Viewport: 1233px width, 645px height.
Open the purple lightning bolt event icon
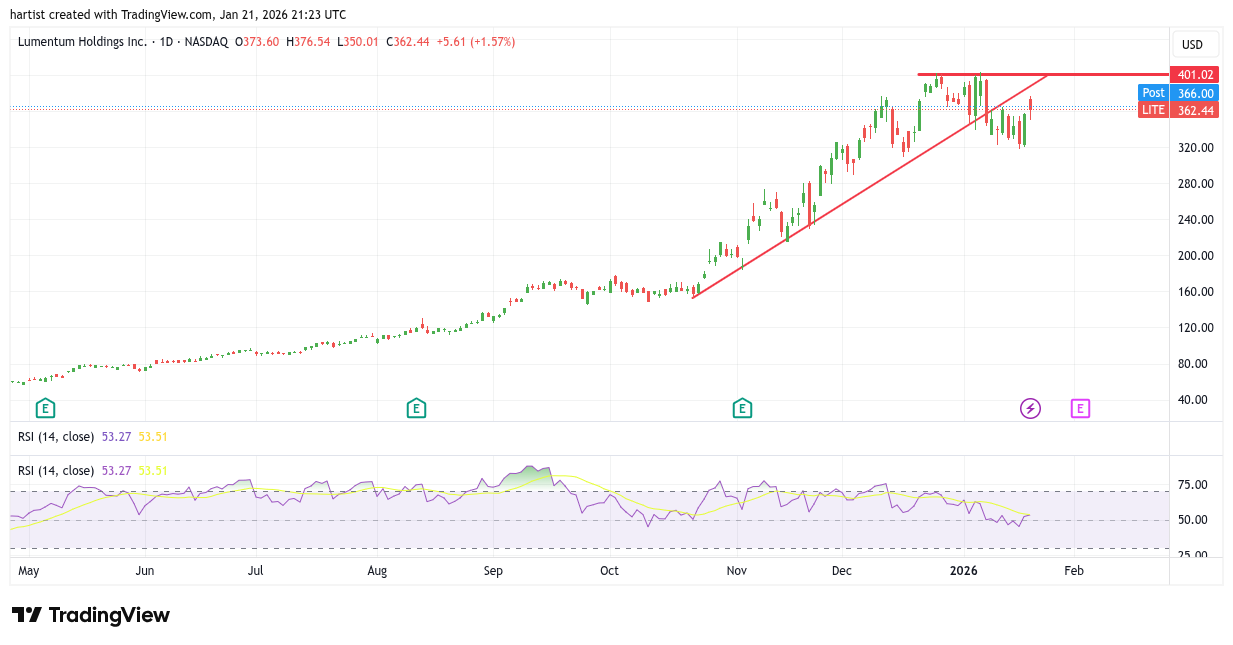click(x=1030, y=408)
